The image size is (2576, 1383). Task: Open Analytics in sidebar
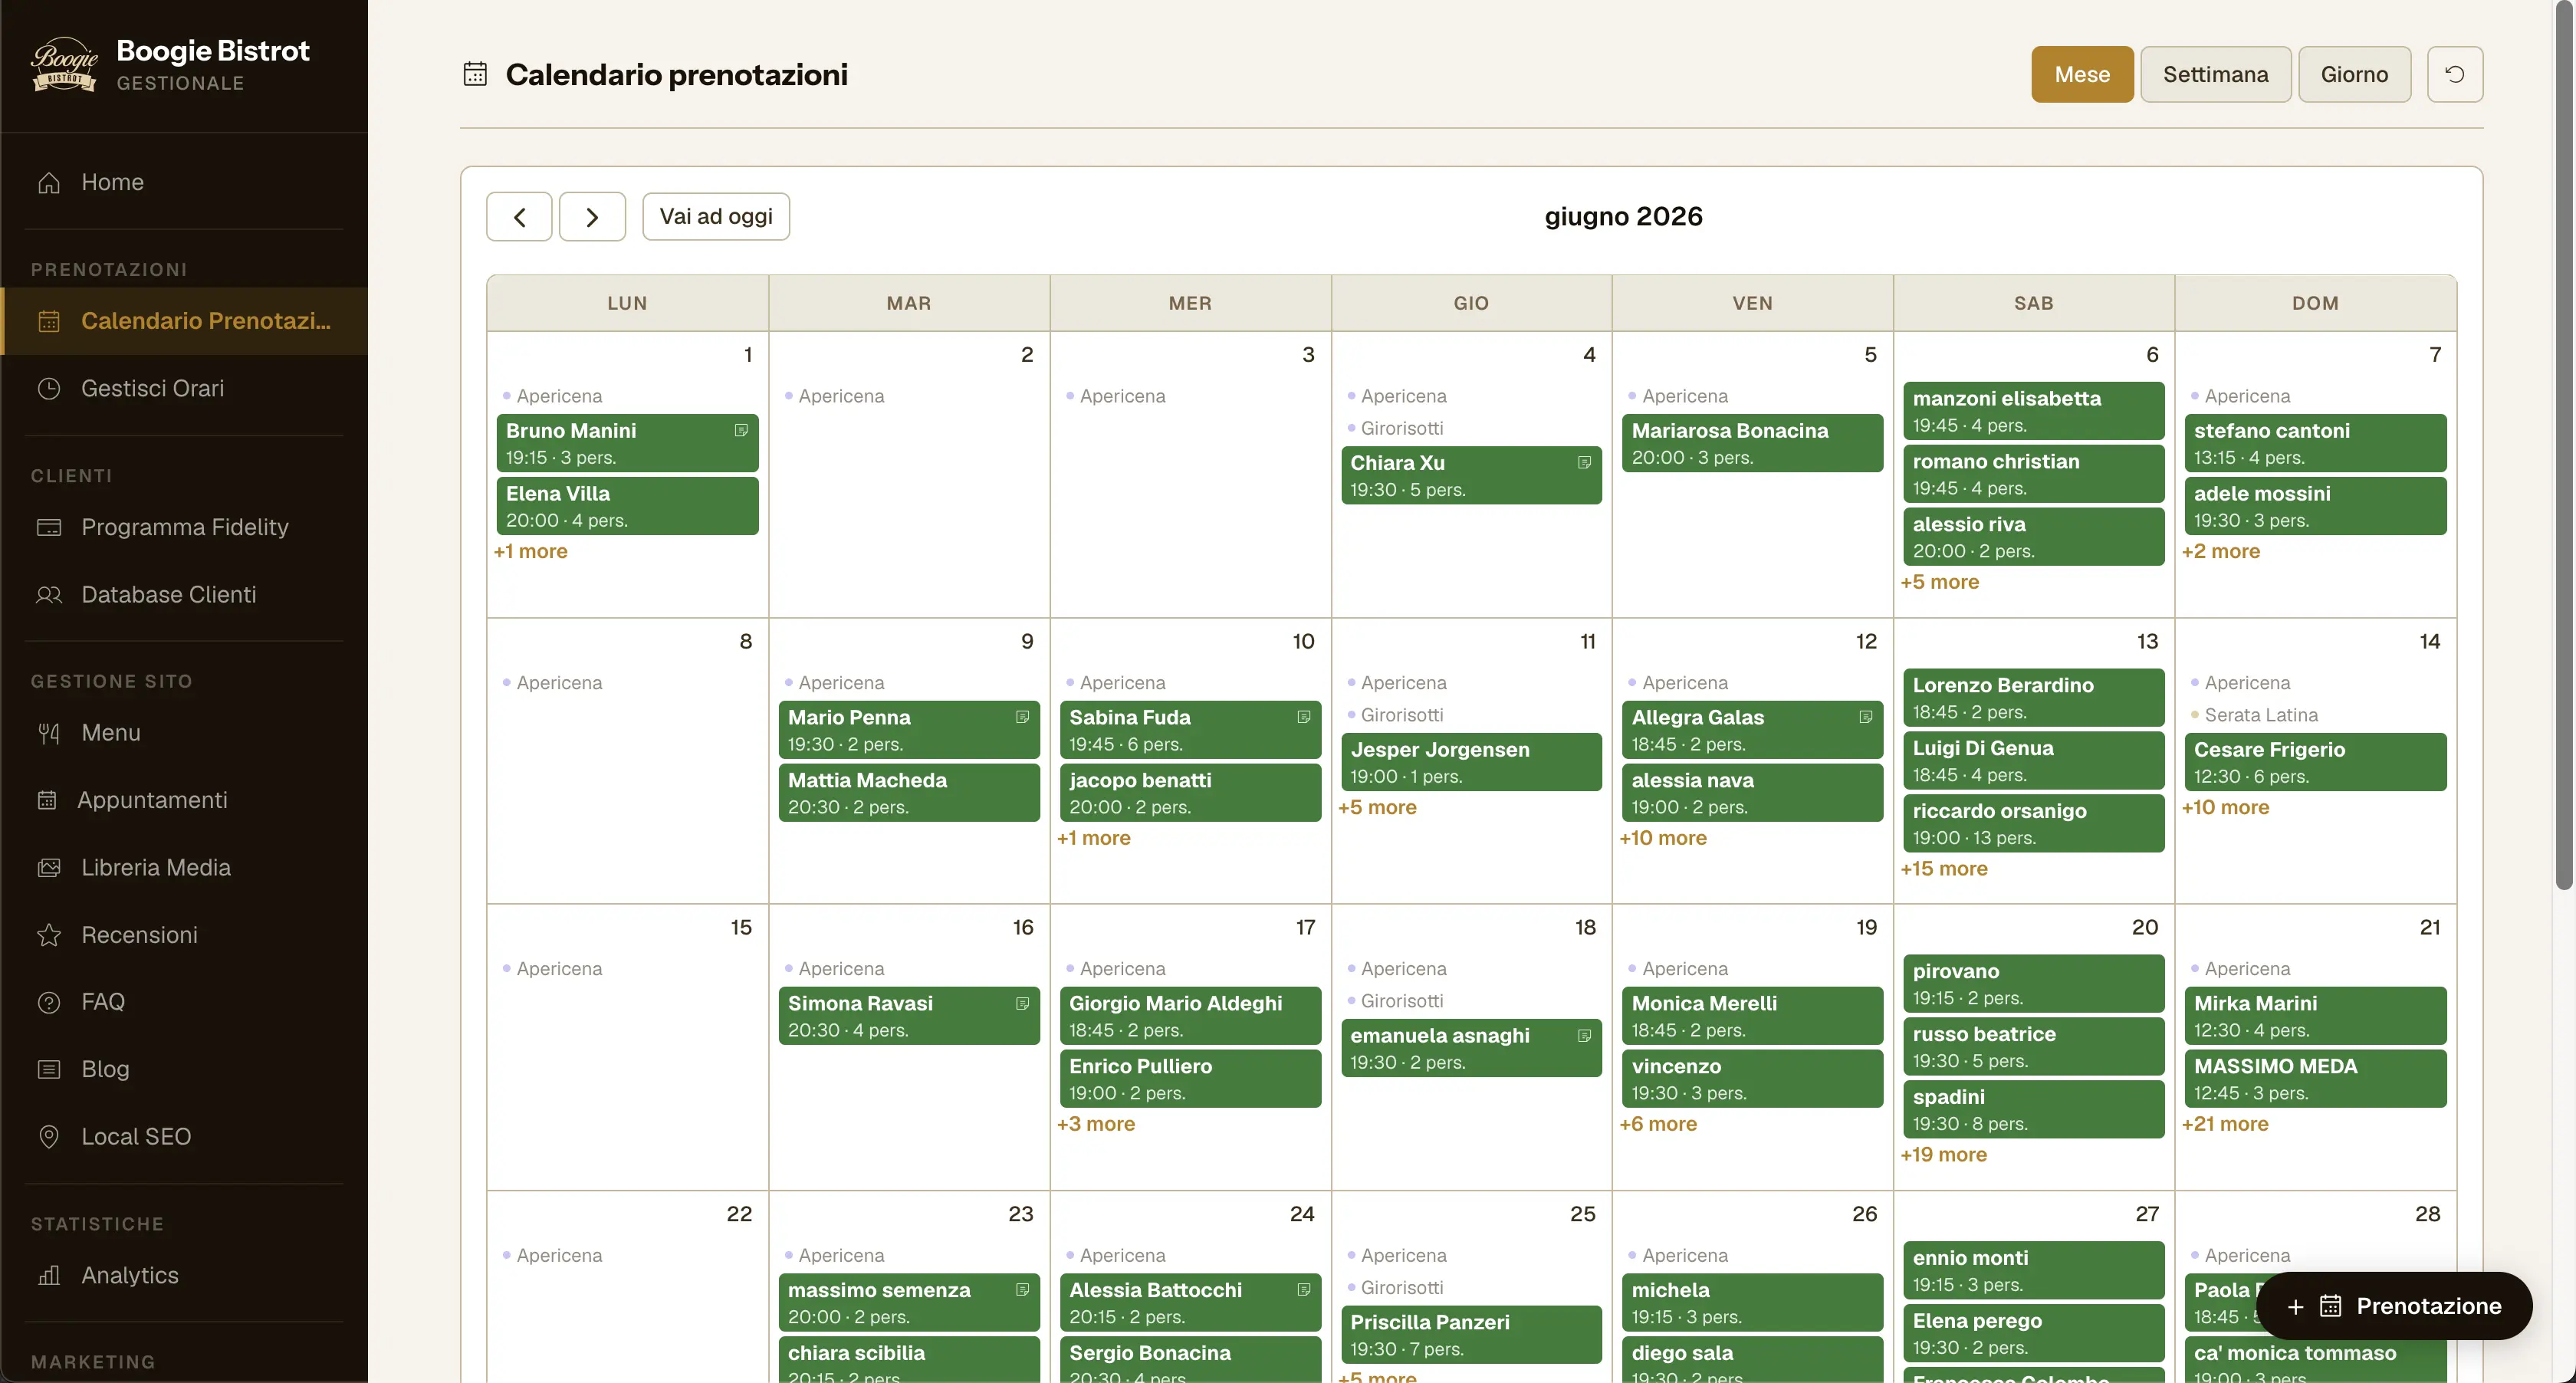pos(184,1275)
